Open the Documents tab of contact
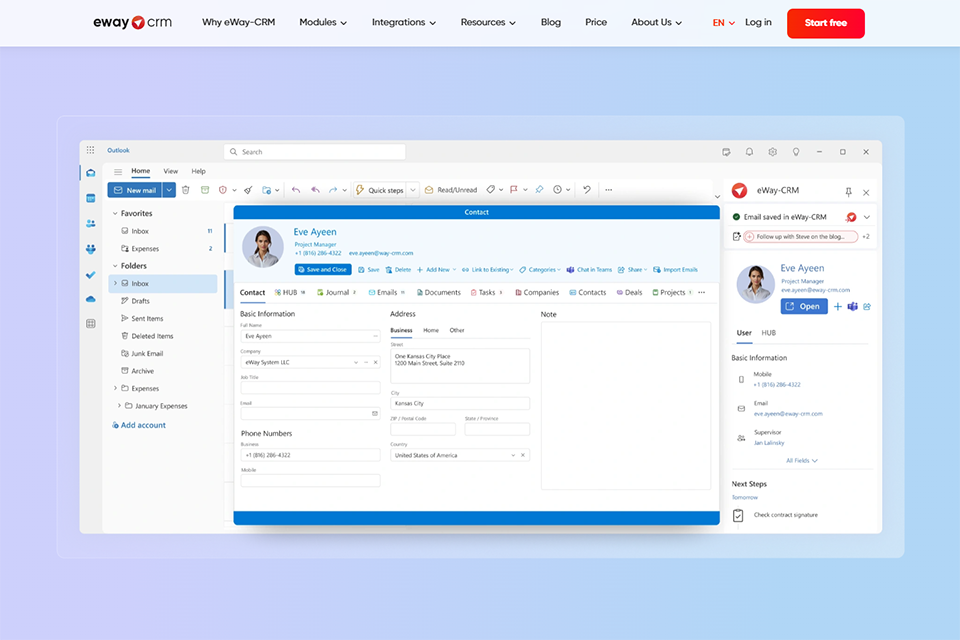 (x=438, y=293)
